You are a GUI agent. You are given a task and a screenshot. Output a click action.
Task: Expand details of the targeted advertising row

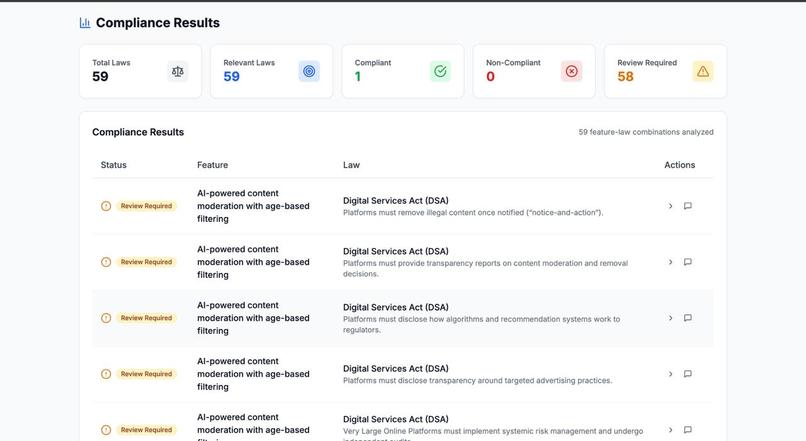tap(670, 374)
